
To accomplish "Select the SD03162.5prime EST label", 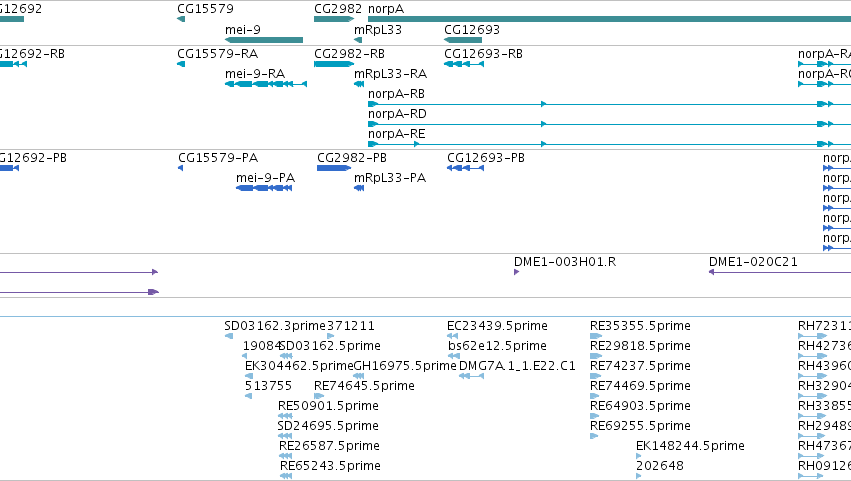I will pos(330,346).
